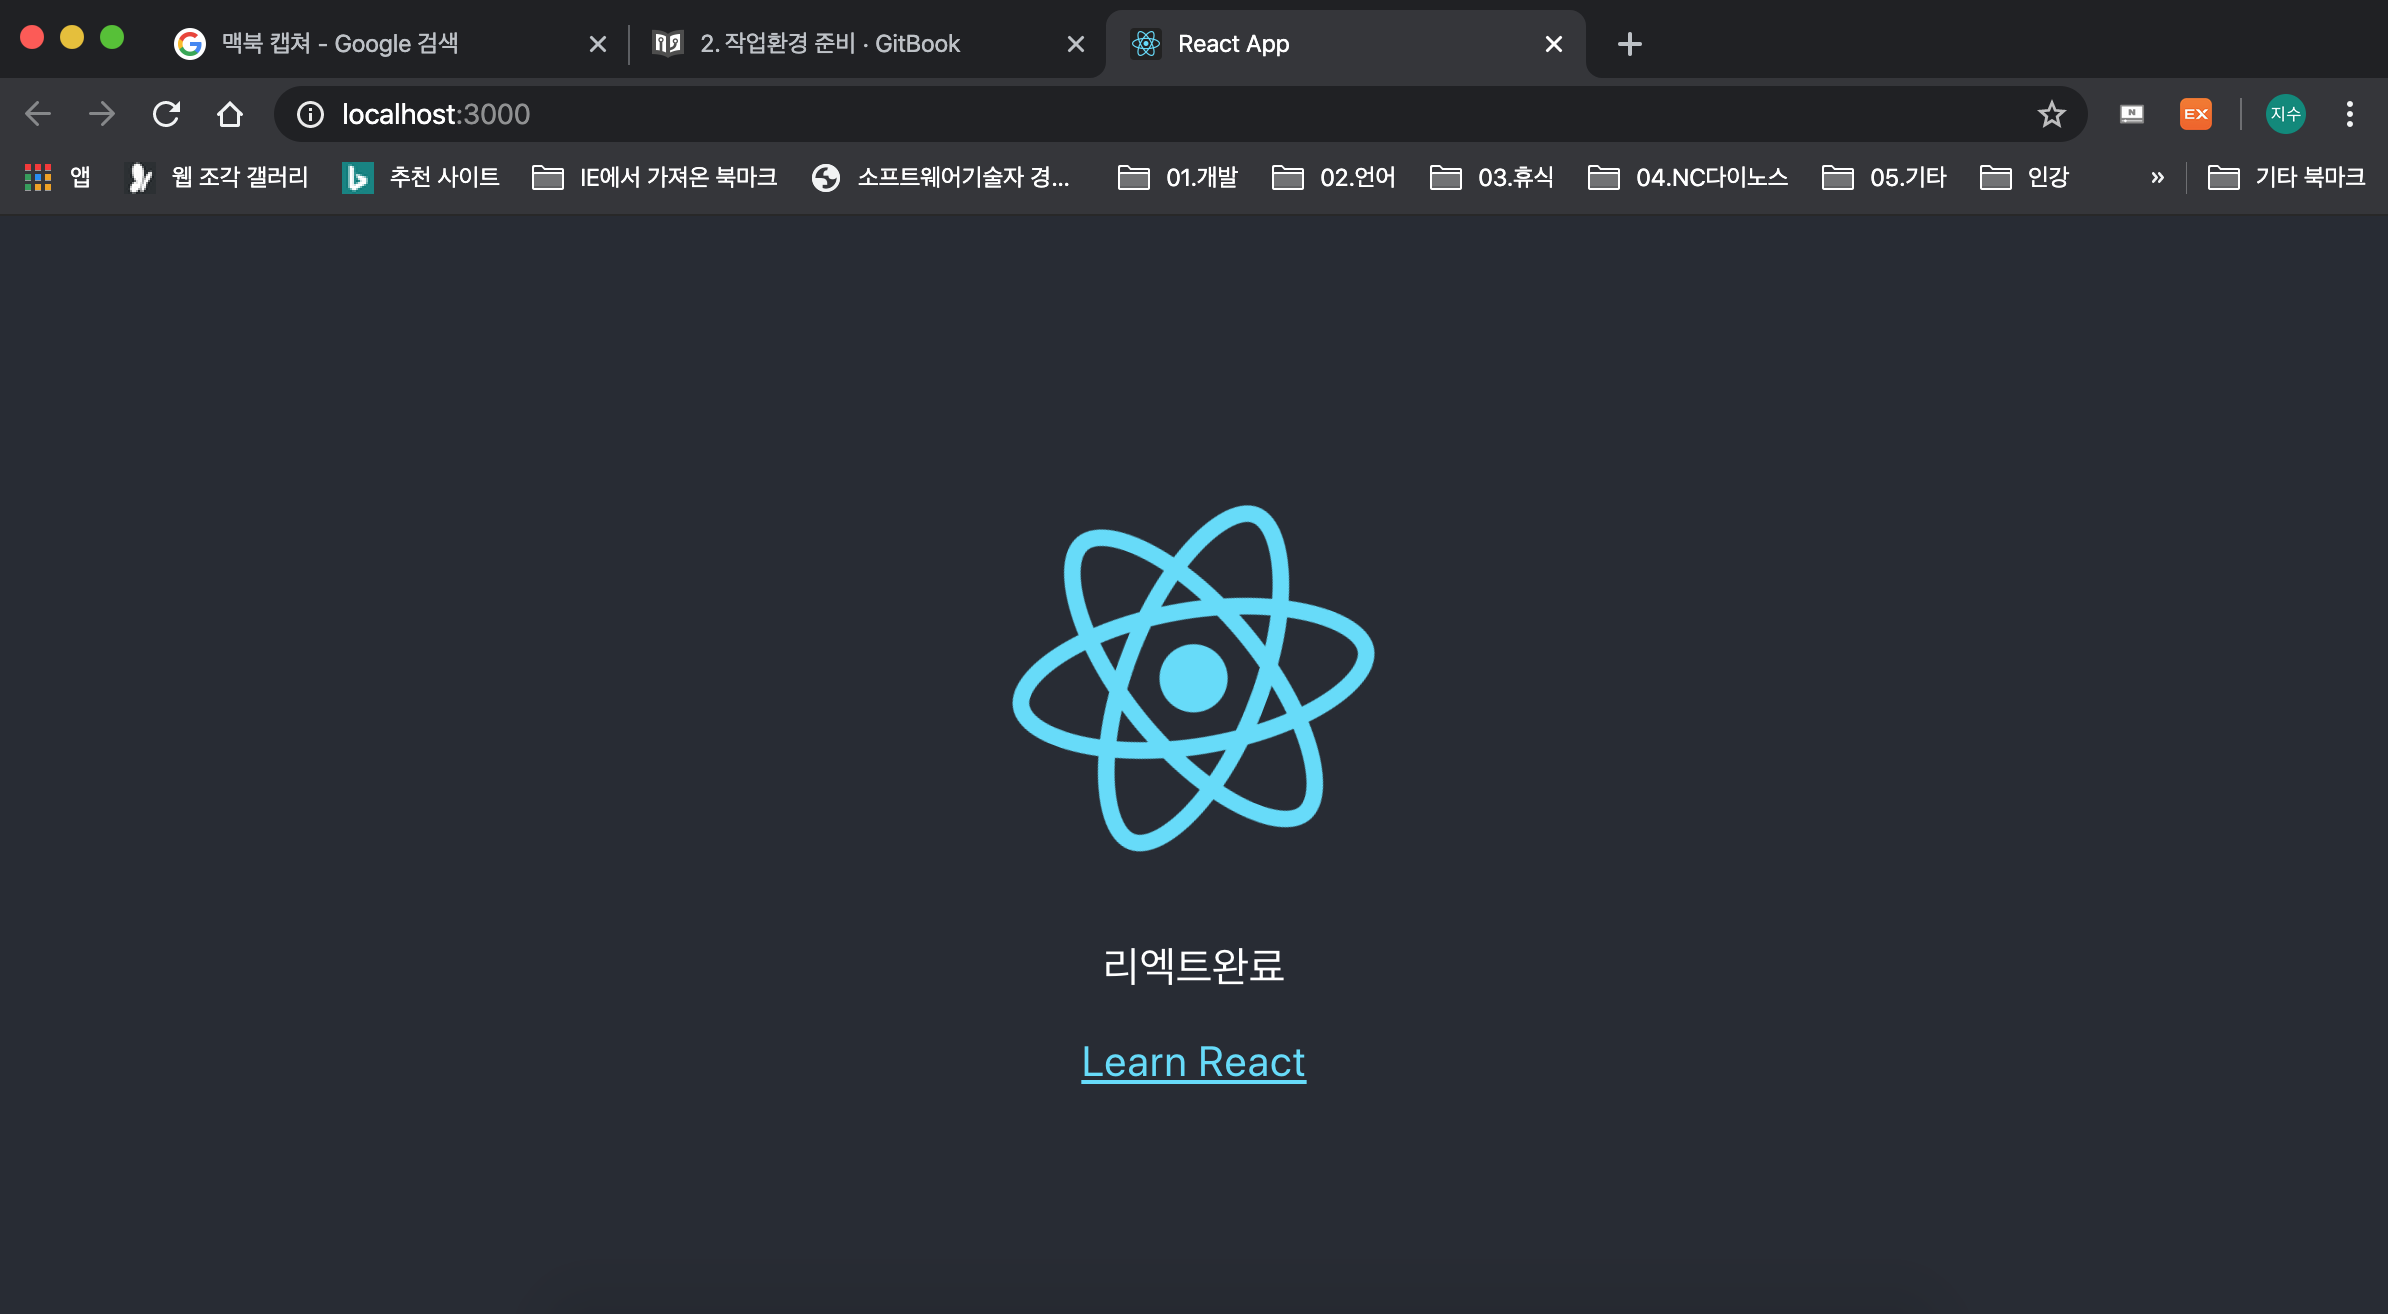Close the React App tab

click(1553, 44)
